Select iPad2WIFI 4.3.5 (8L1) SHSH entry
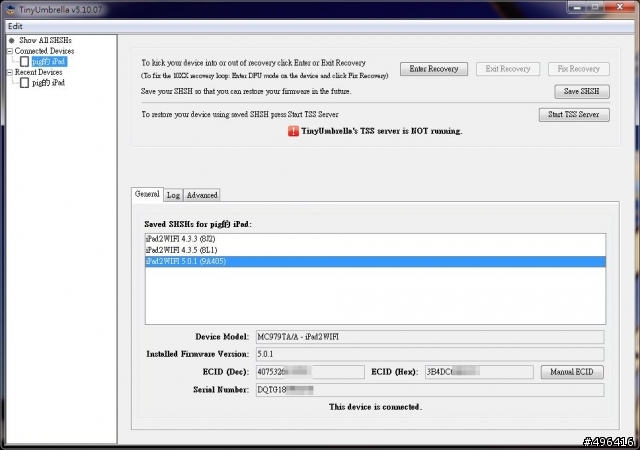The width and height of the screenshot is (640, 450). (x=375, y=250)
